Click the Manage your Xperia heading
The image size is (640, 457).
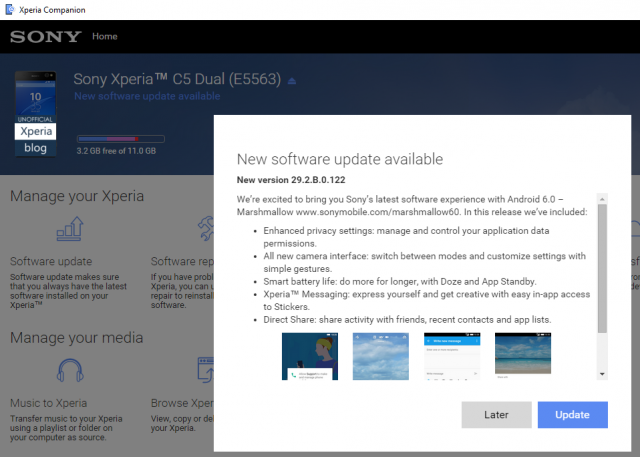[77, 196]
